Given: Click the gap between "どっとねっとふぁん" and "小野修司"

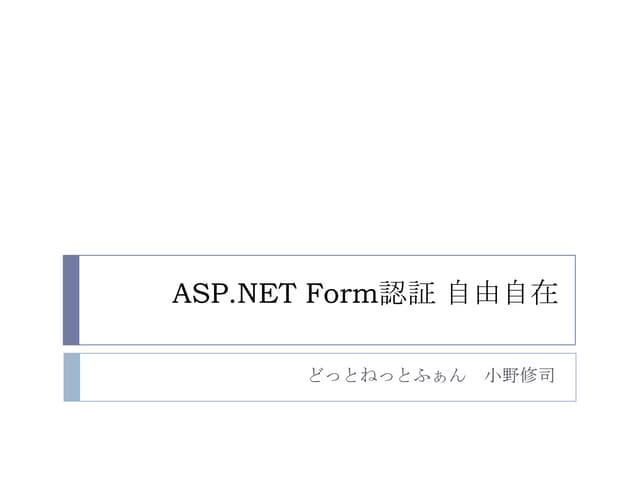Looking at the screenshot, I should point(475,378).
